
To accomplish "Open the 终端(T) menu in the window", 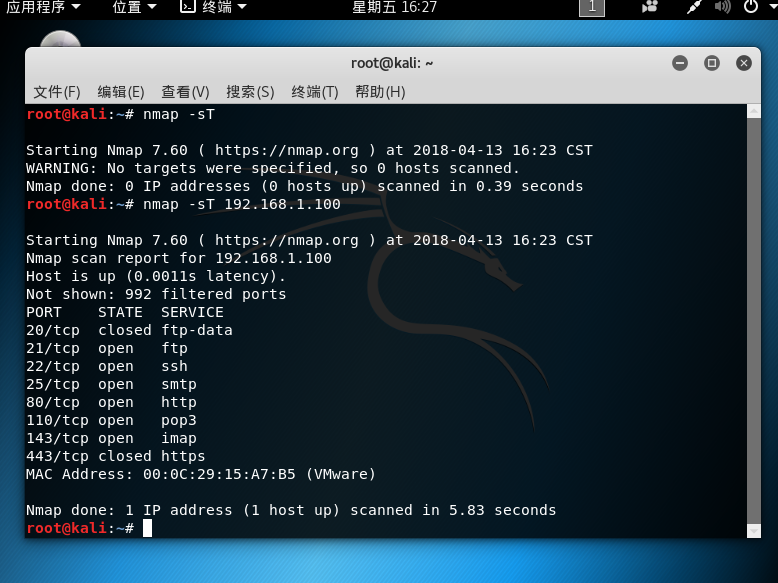I will (x=315, y=92).
